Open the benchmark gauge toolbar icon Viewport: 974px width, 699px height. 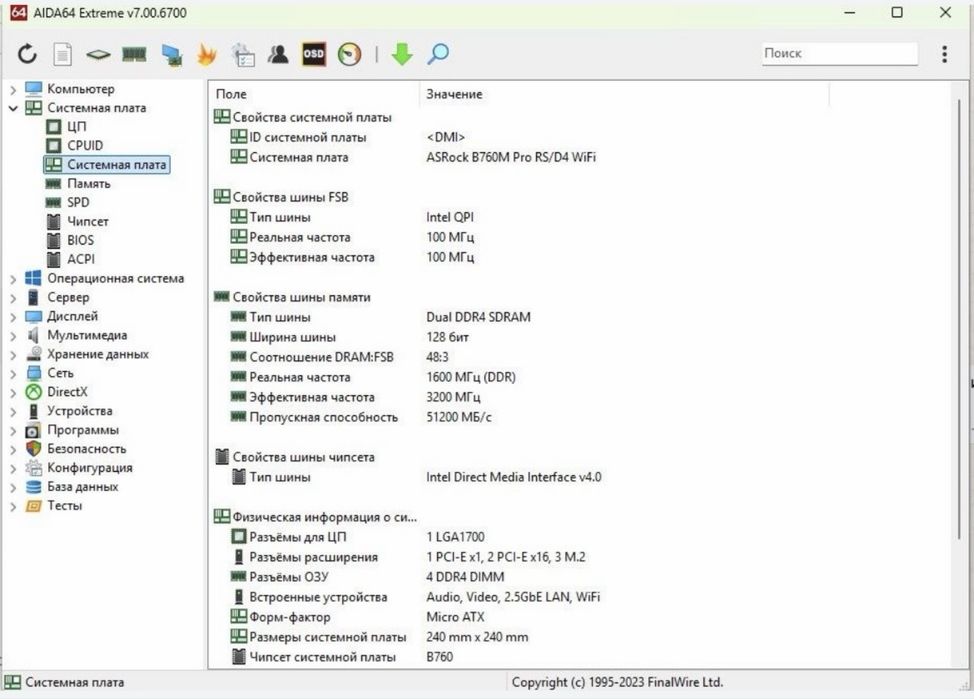pos(349,55)
